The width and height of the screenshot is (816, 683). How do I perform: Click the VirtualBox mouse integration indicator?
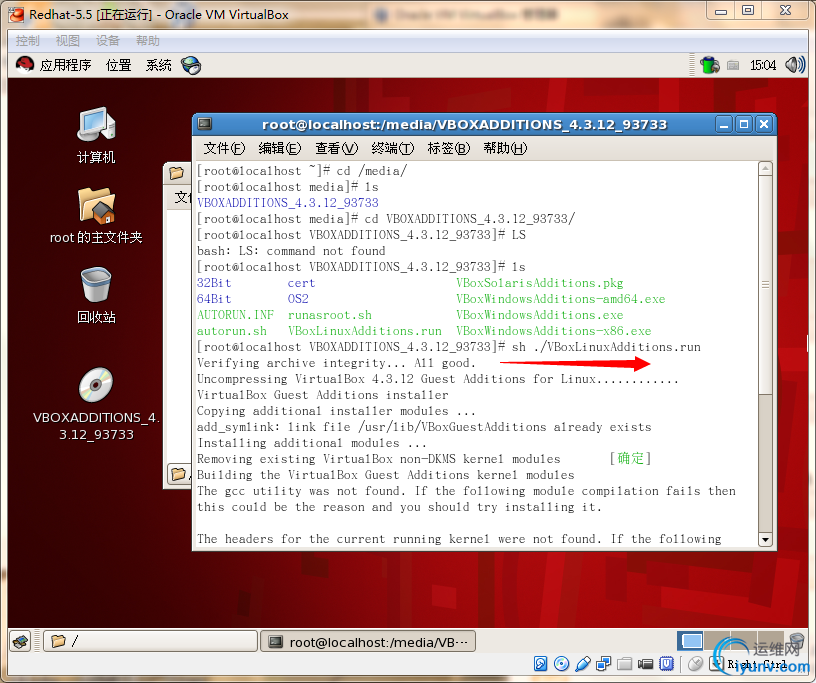coord(695,664)
